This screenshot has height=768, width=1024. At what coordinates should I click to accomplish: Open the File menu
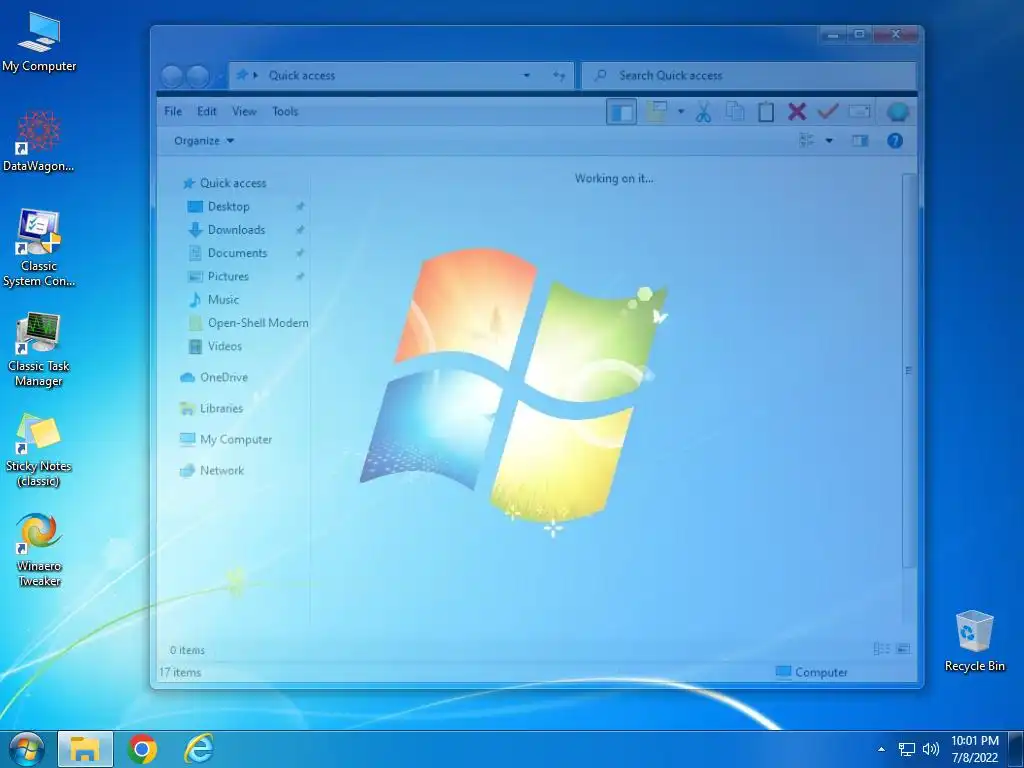point(173,112)
